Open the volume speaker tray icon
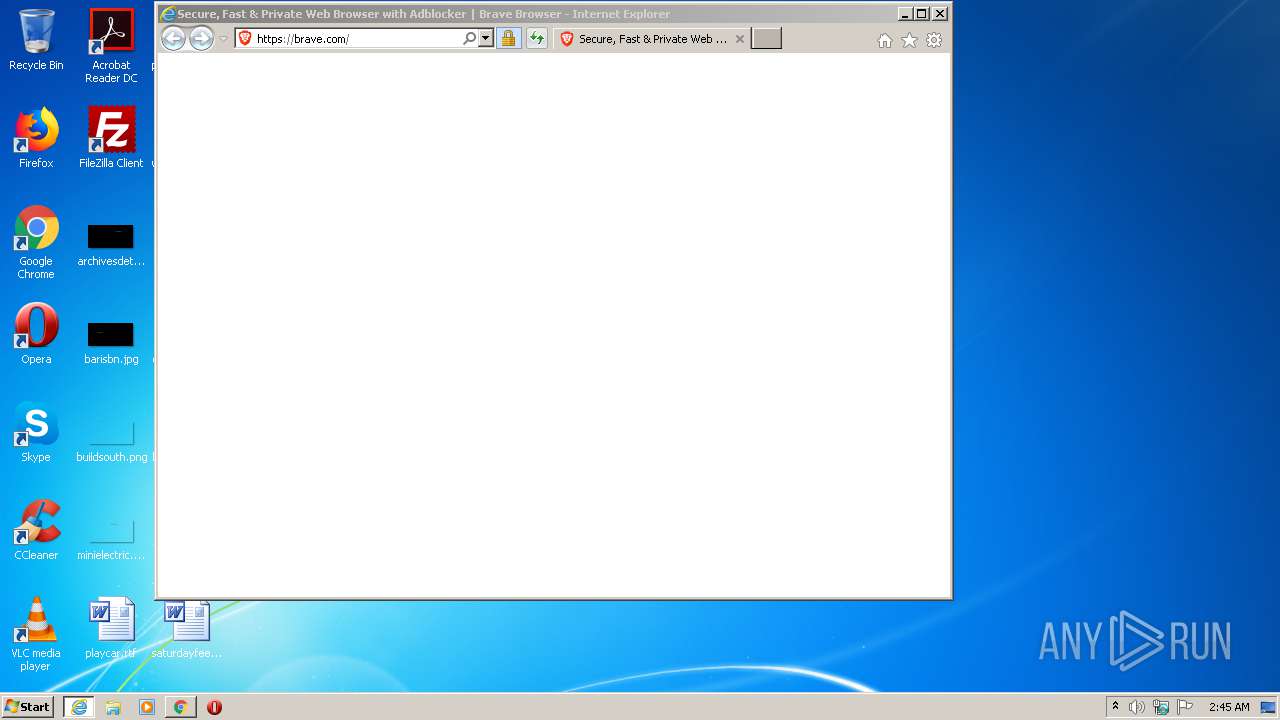The image size is (1280, 720). pyautogui.click(x=1137, y=707)
